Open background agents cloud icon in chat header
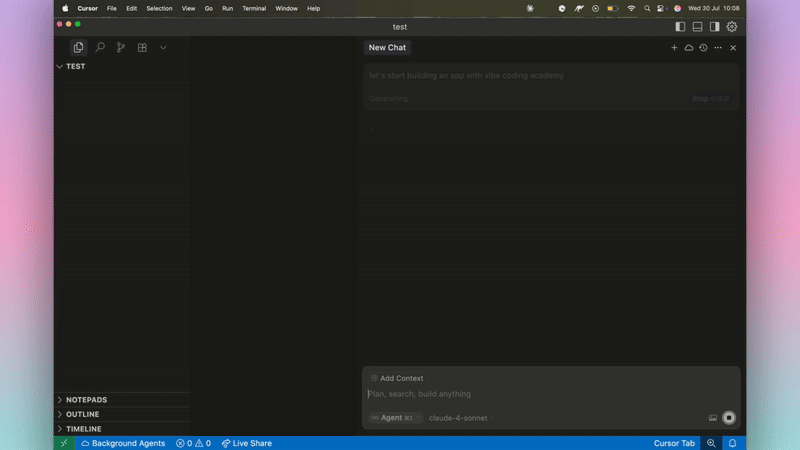 click(689, 47)
